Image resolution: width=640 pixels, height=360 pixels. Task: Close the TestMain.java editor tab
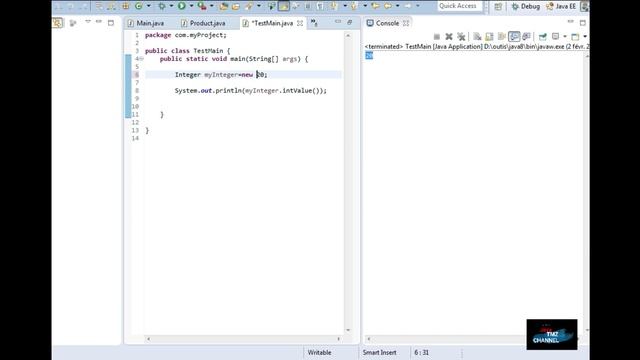click(300, 23)
